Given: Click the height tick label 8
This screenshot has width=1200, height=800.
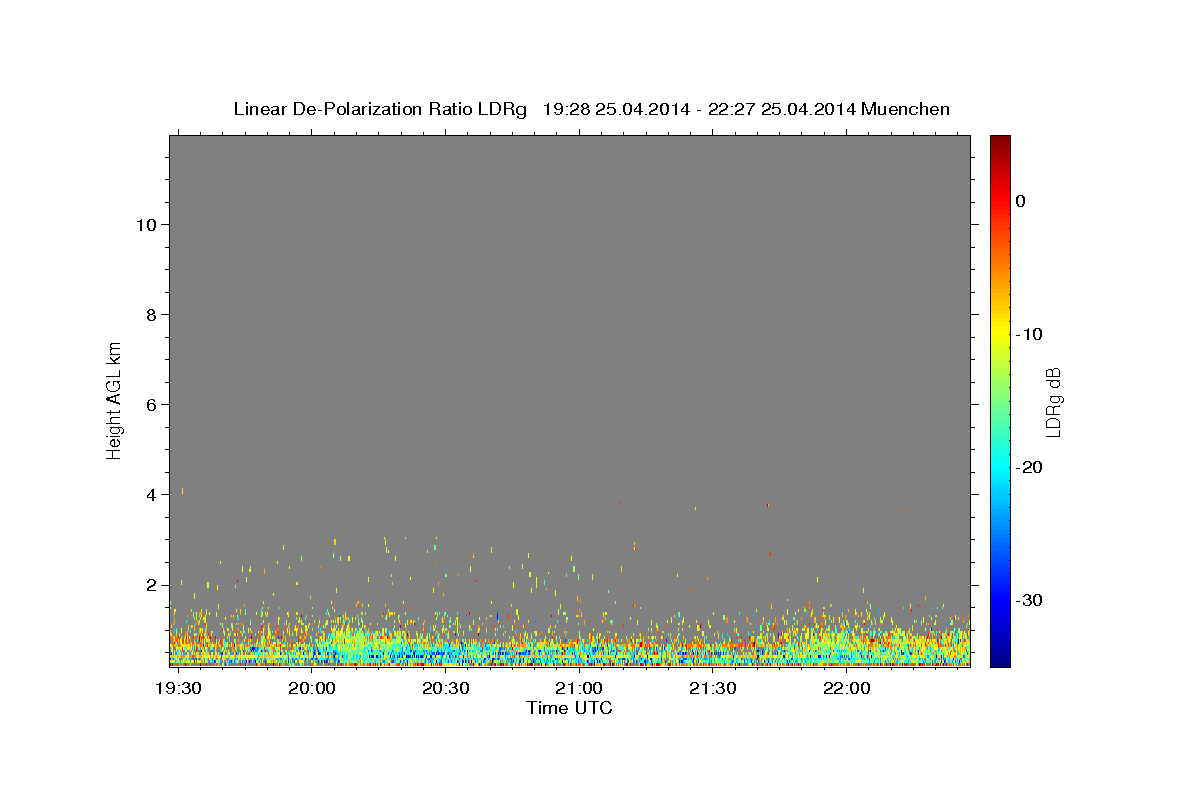Looking at the screenshot, I should tap(152, 315).
